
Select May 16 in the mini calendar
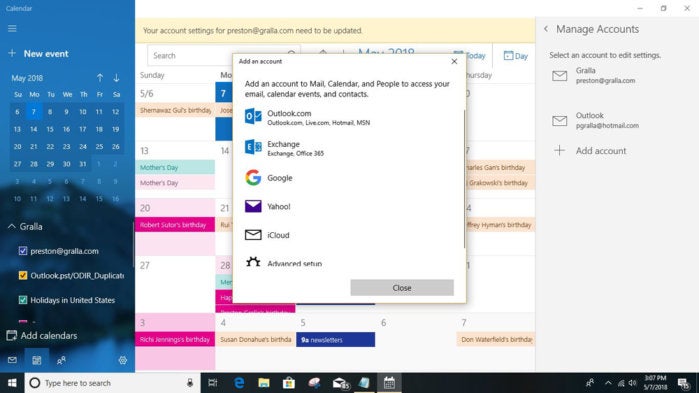point(66,129)
